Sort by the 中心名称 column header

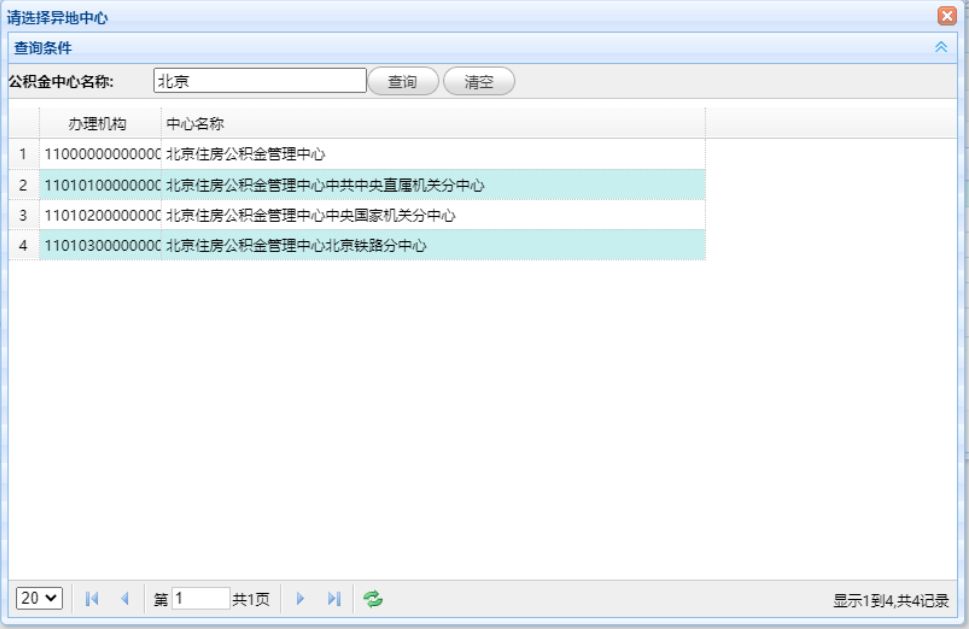(433, 124)
